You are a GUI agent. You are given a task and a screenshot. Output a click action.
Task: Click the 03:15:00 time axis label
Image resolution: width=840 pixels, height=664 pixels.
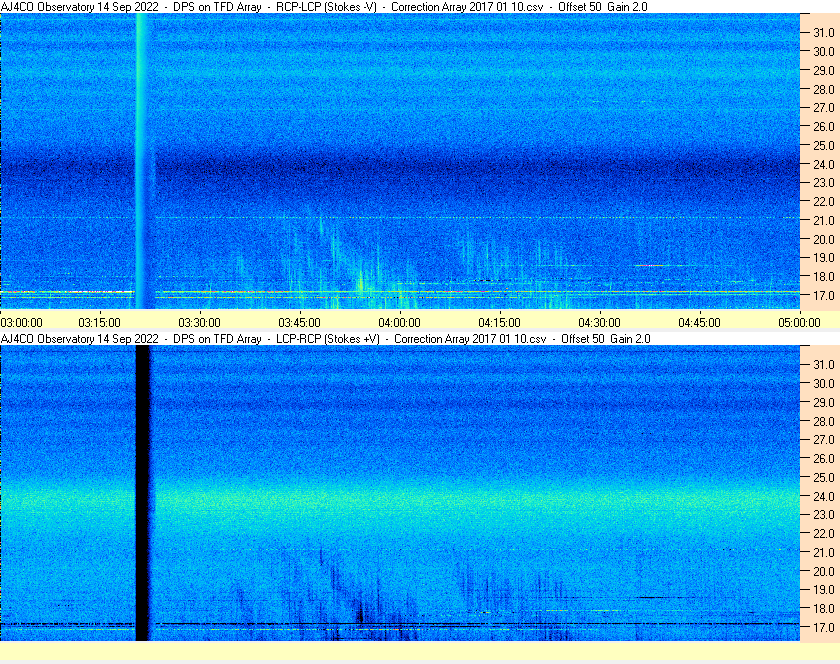[x=100, y=323]
